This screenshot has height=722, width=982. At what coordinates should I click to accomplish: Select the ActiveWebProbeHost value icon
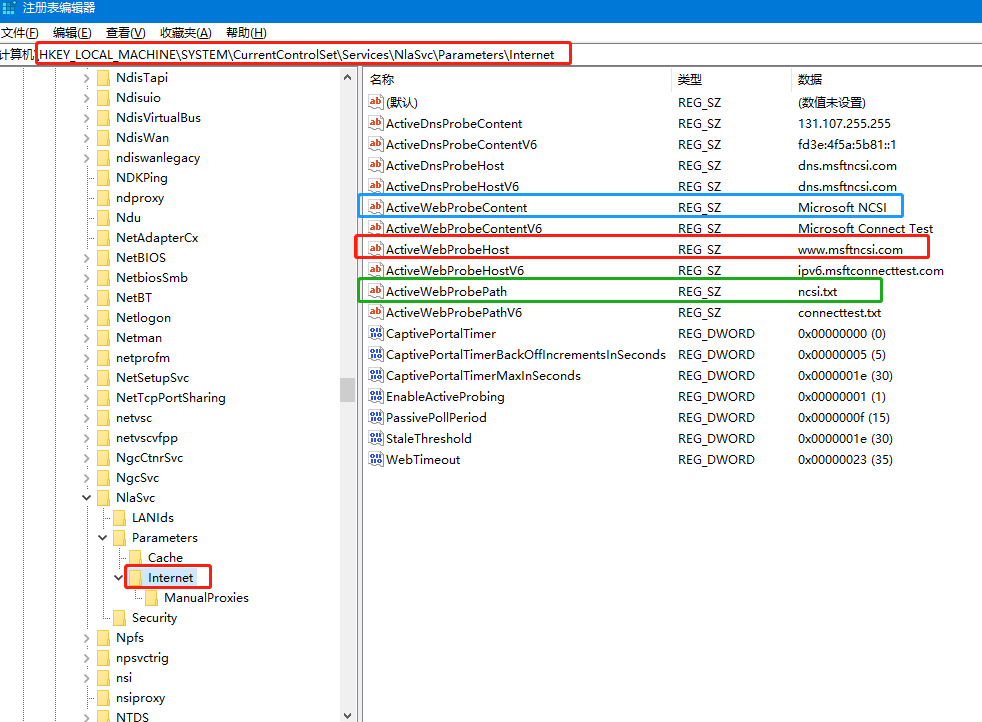click(x=375, y=249)
